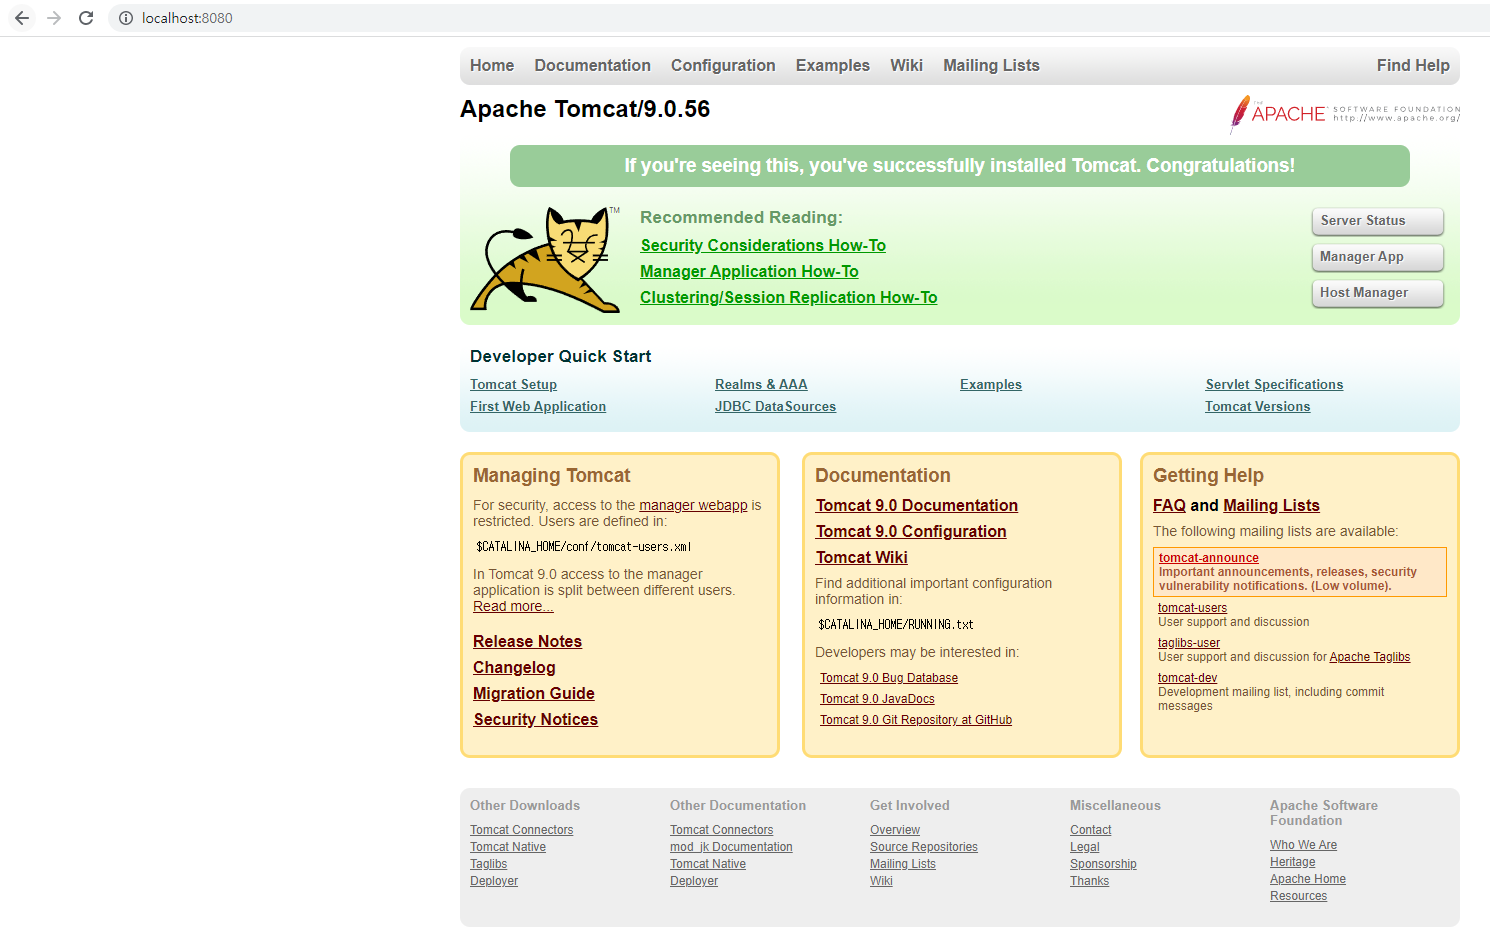Open Mailing Lists in the top navigation

pos(991,65)
